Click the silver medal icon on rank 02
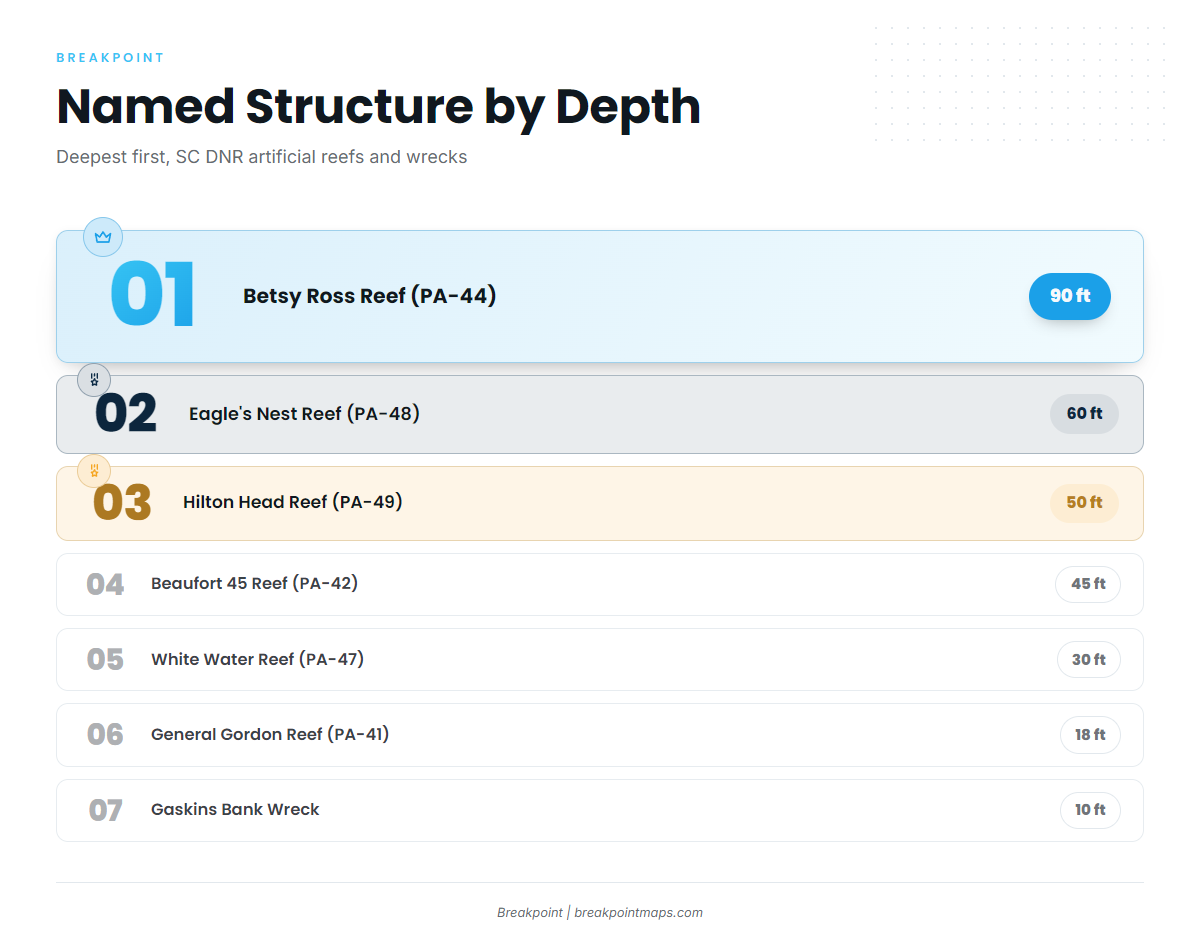Viewport: 1200px width, 946px height. [x=94, y=380]
